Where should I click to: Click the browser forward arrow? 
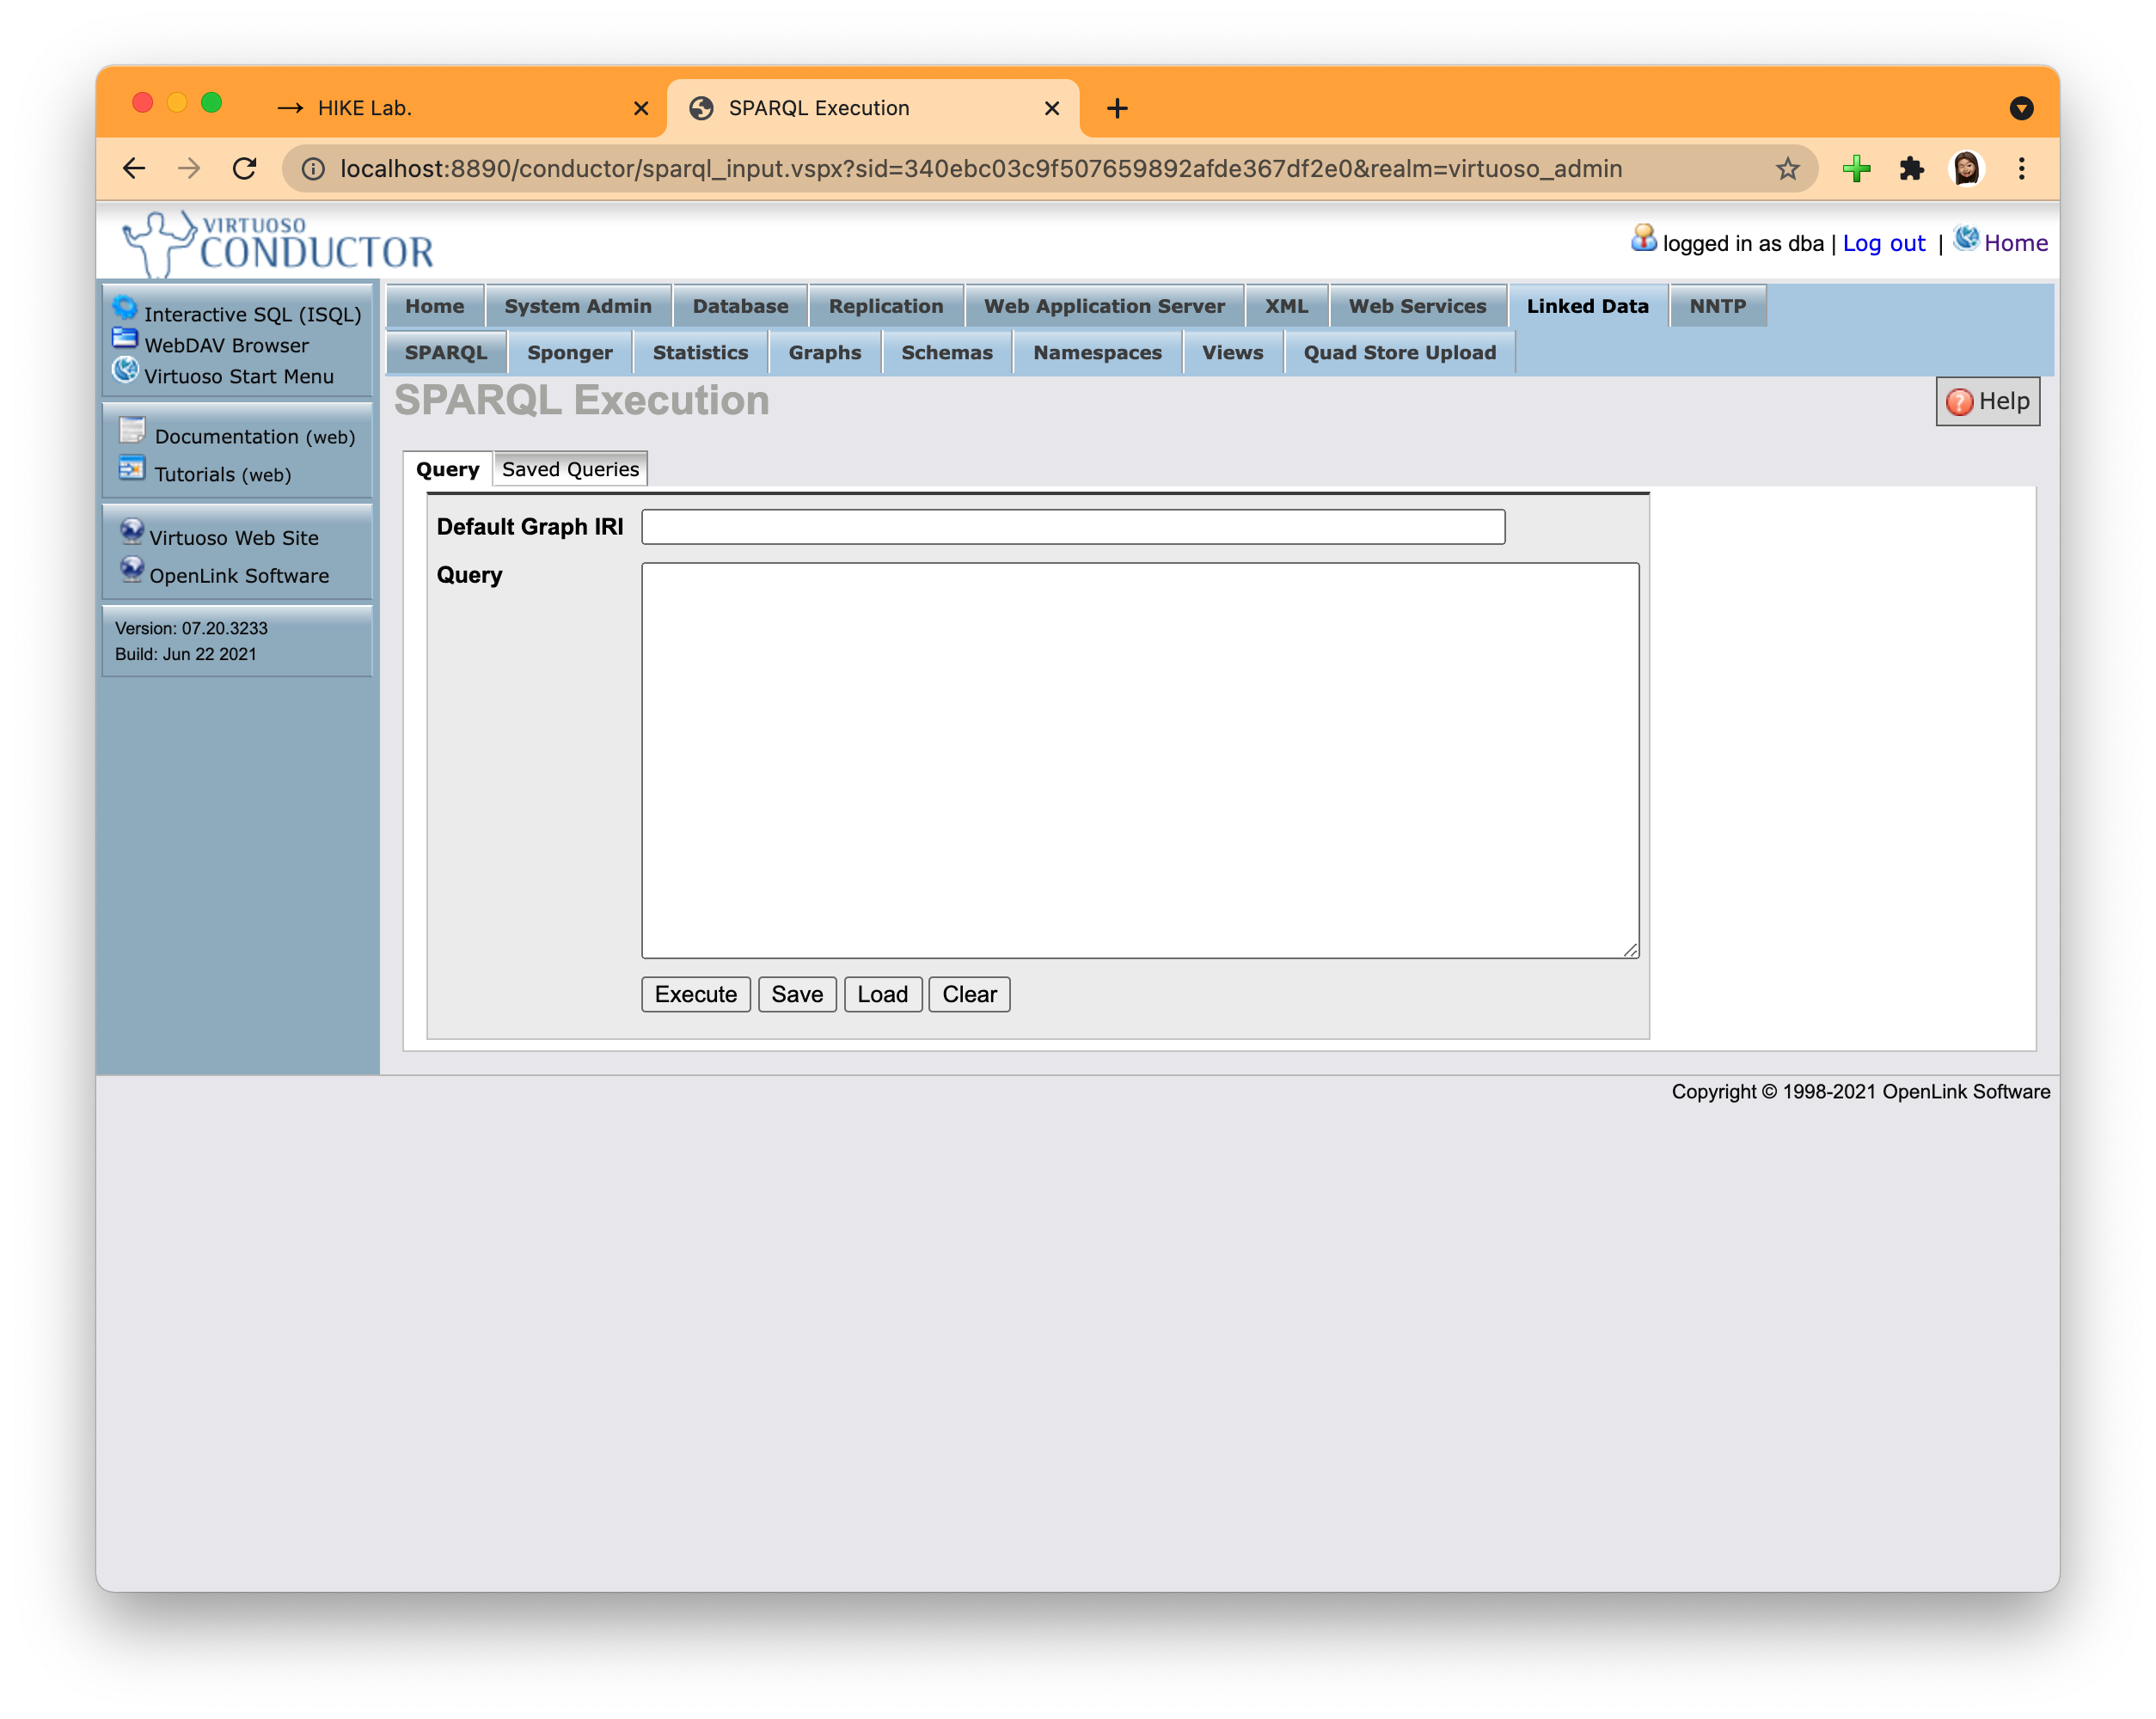coord(188,168)
